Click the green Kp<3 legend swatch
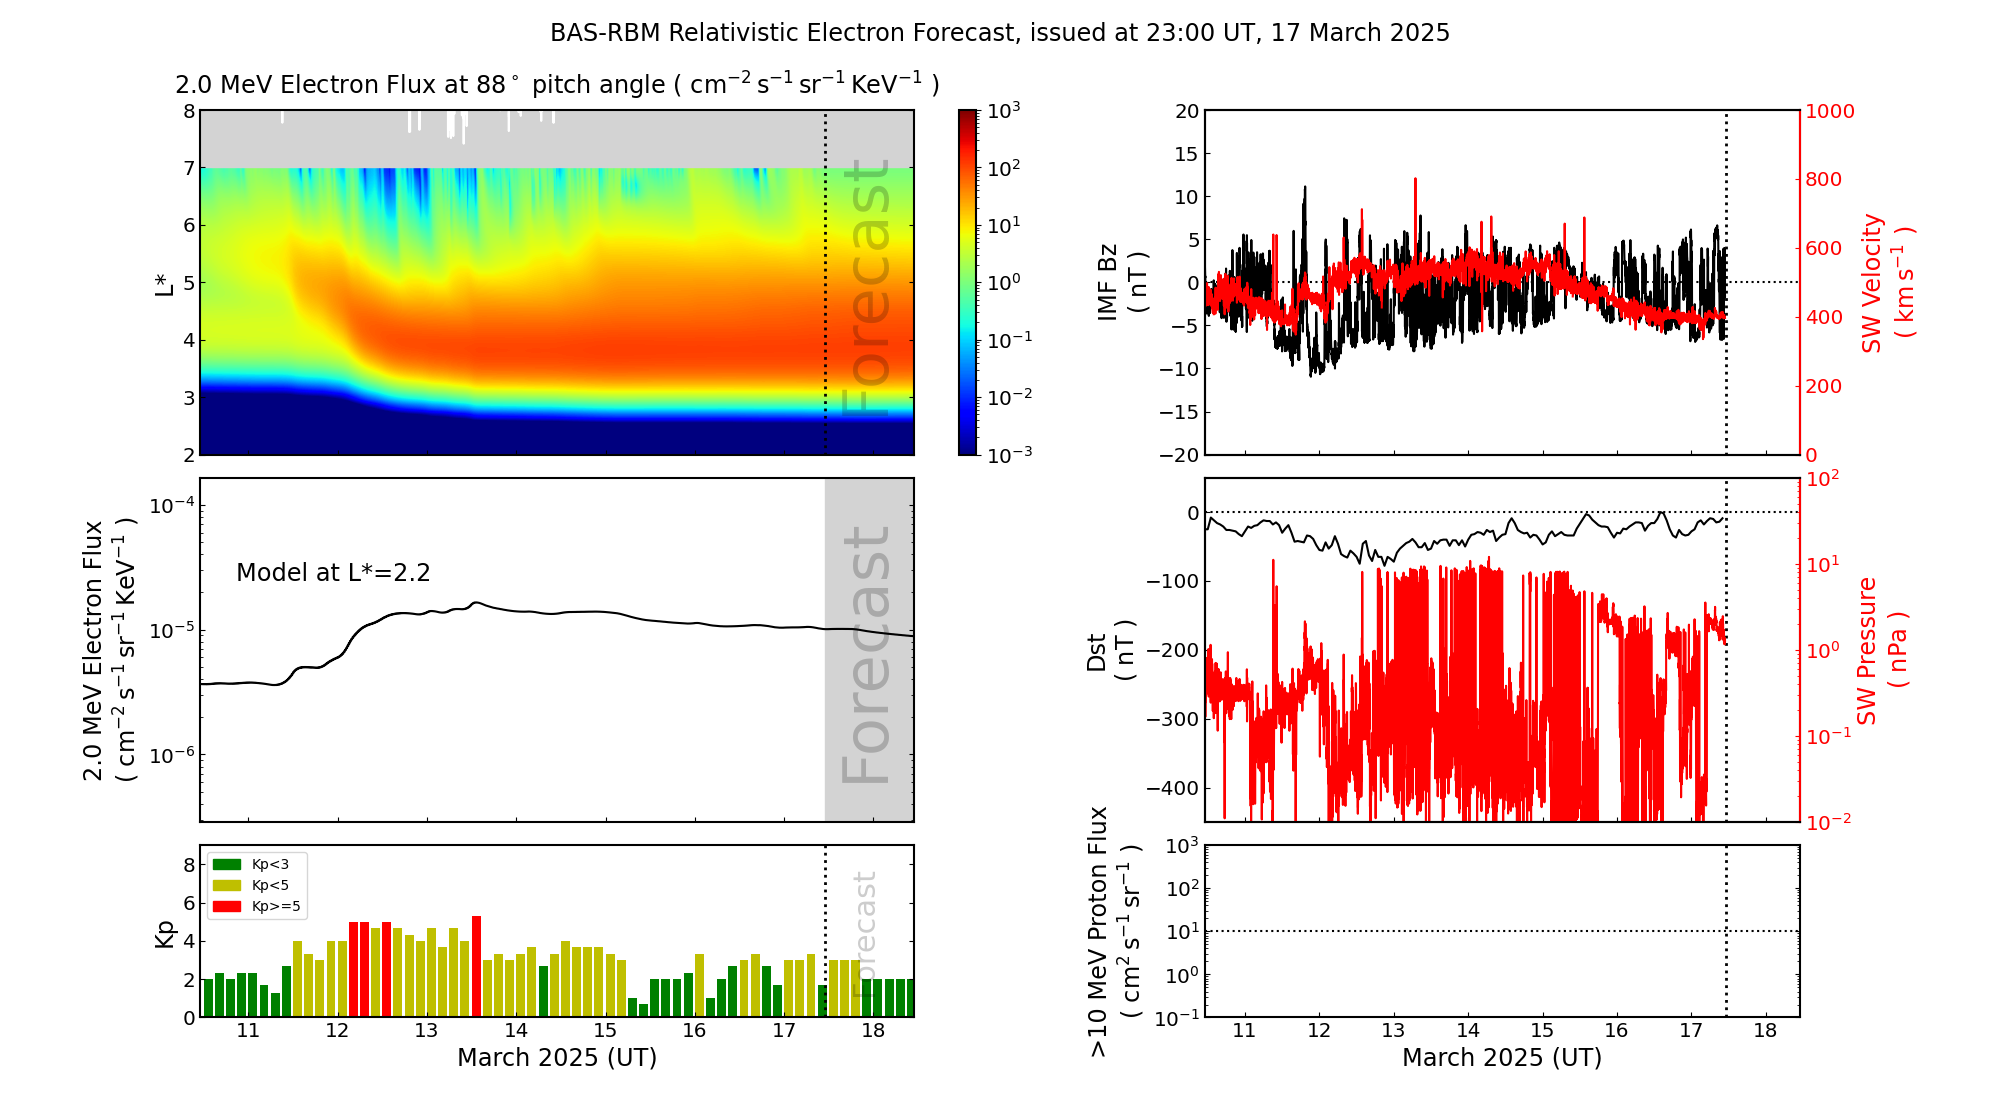Viewport: 2000px width, 1100px height. click(227, 864)
